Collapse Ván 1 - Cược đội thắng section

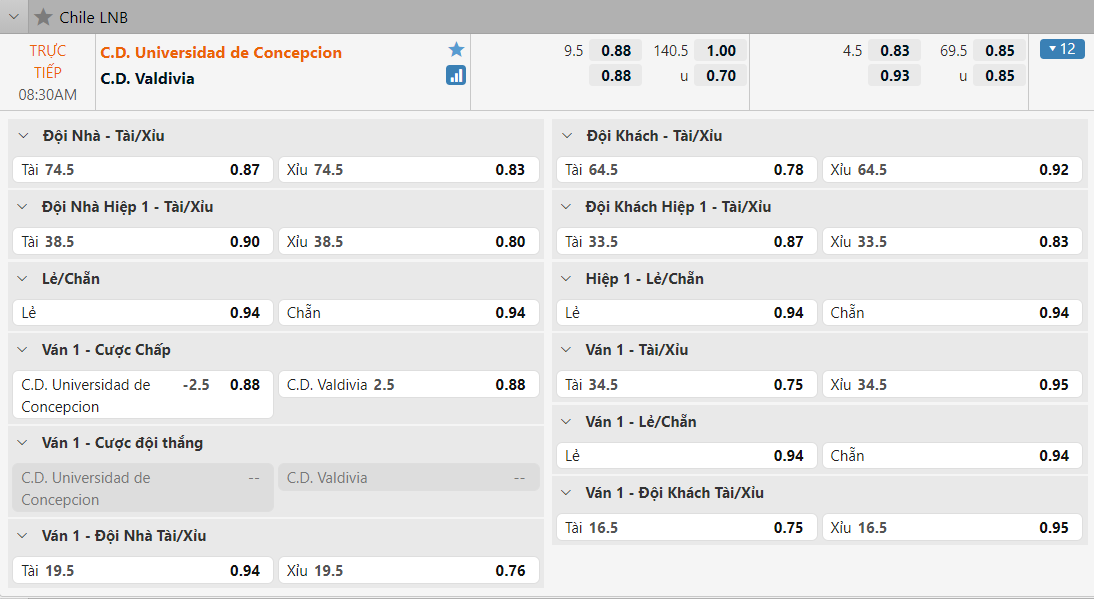coord(24,443)
